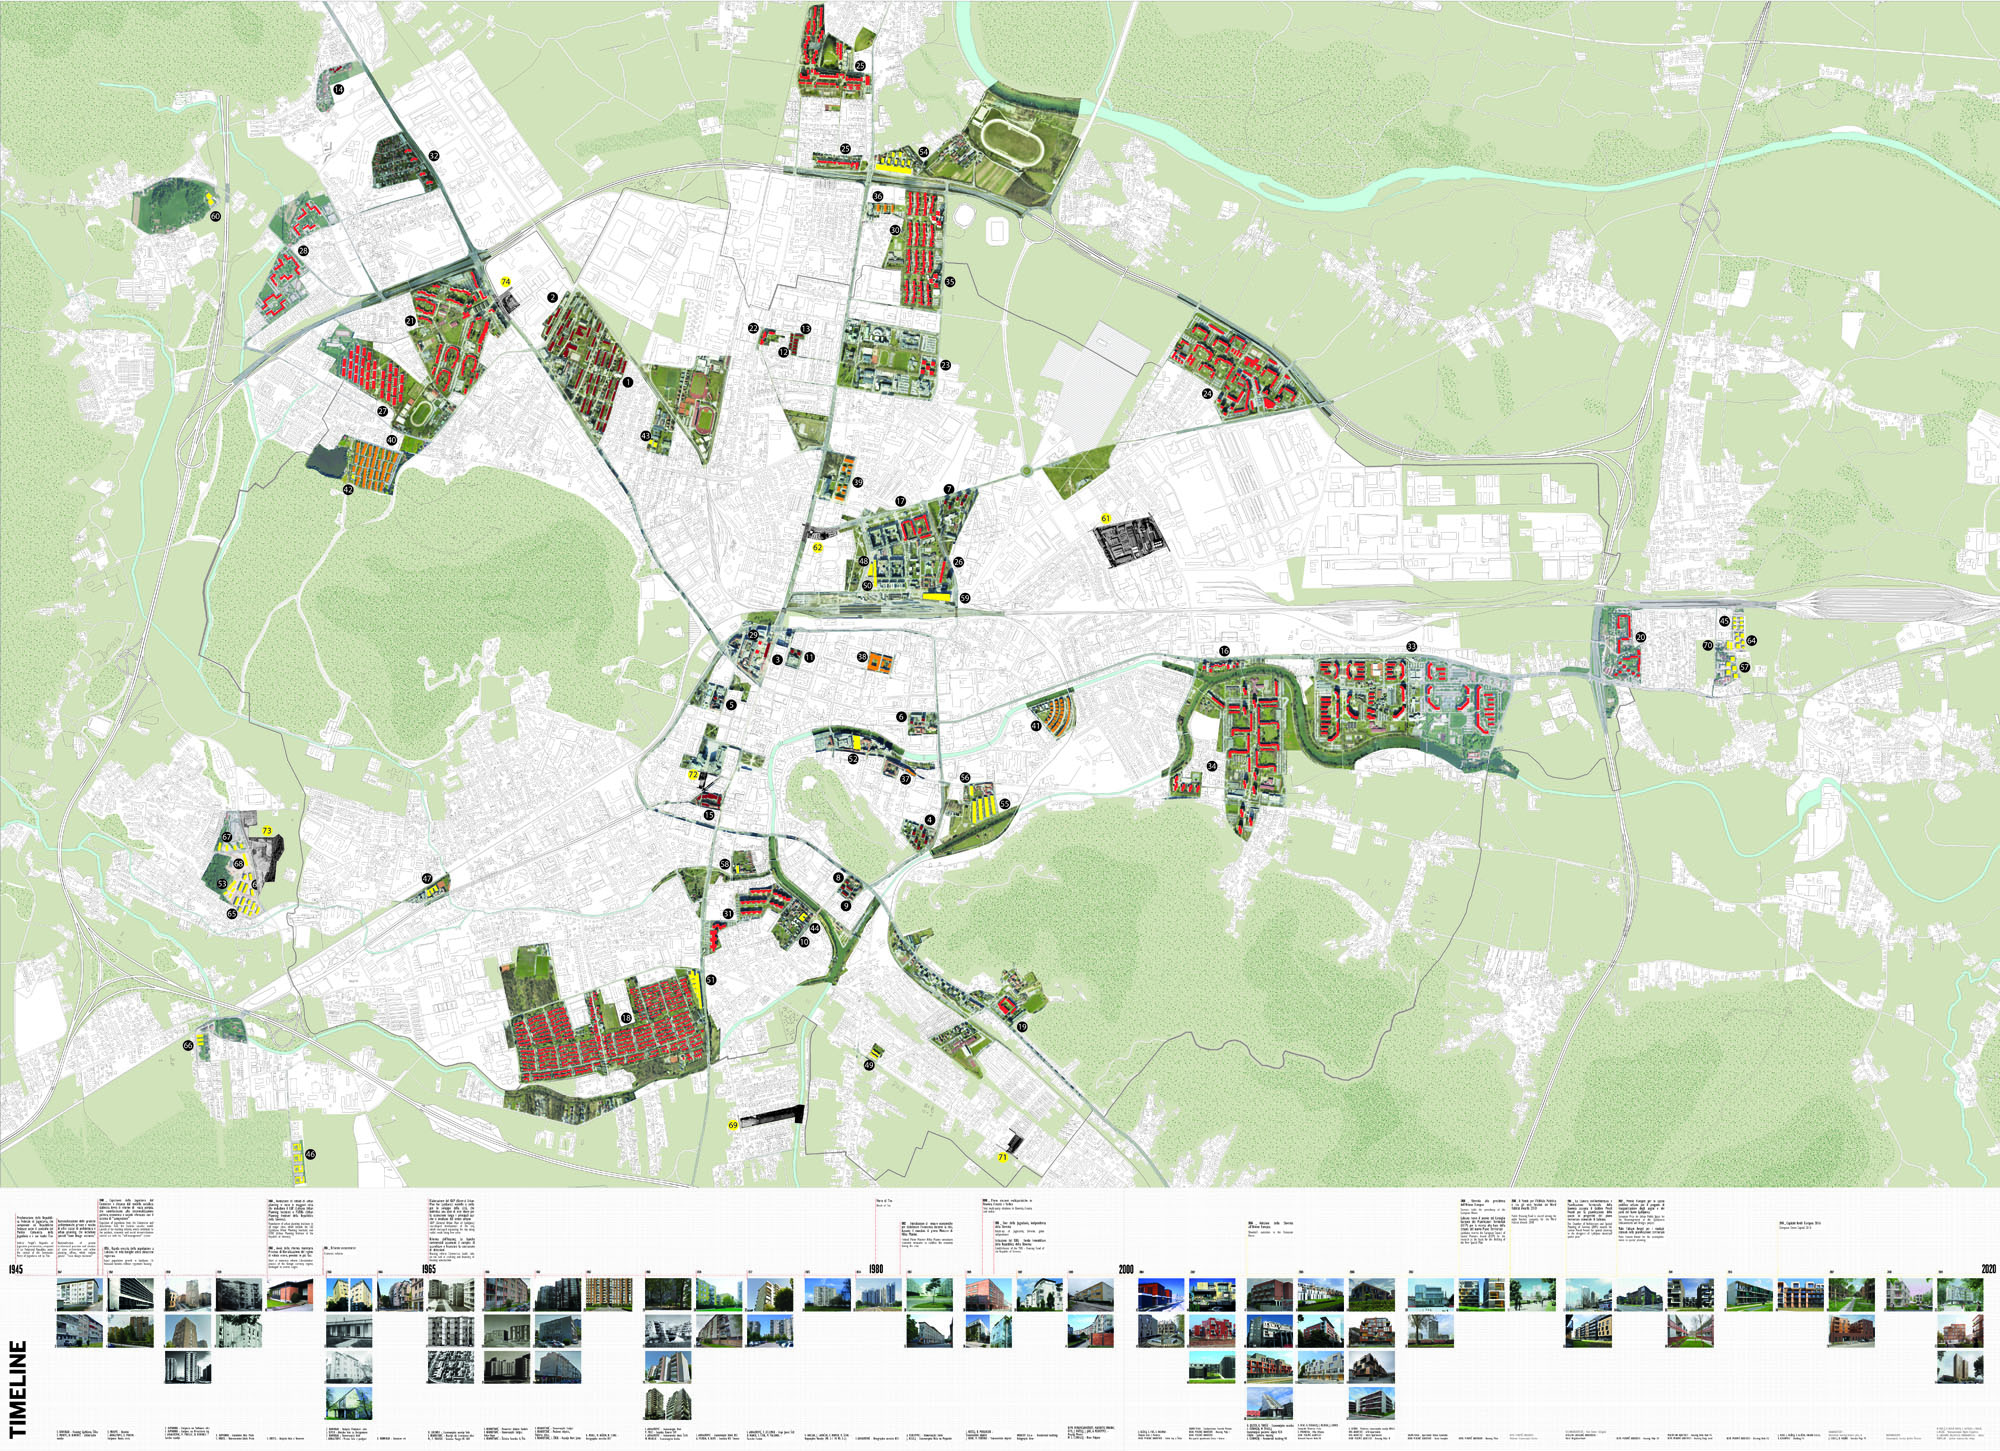Click map marker number 17
The image size is (2000, 1451).
[900, 501]
